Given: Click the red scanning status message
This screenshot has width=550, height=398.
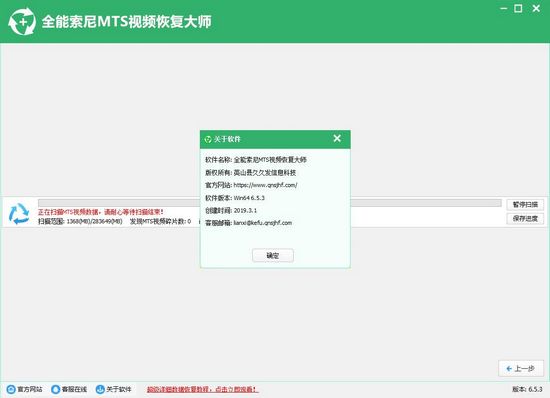Looking at the screenshot, I should pyautogui.click(x=101, y=212).
